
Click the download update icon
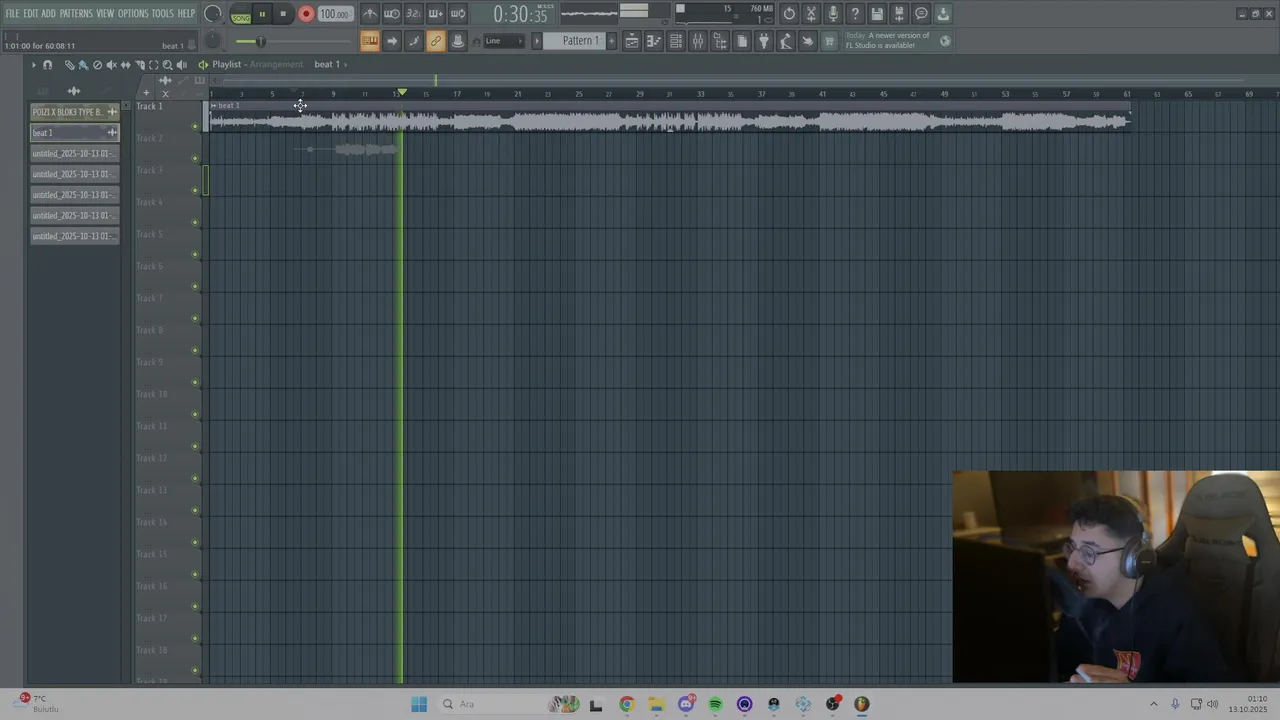(943, 14)
